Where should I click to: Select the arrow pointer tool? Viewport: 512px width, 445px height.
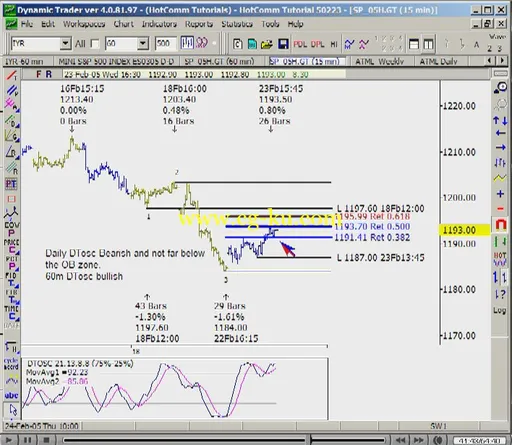click(x=13, y=410)
